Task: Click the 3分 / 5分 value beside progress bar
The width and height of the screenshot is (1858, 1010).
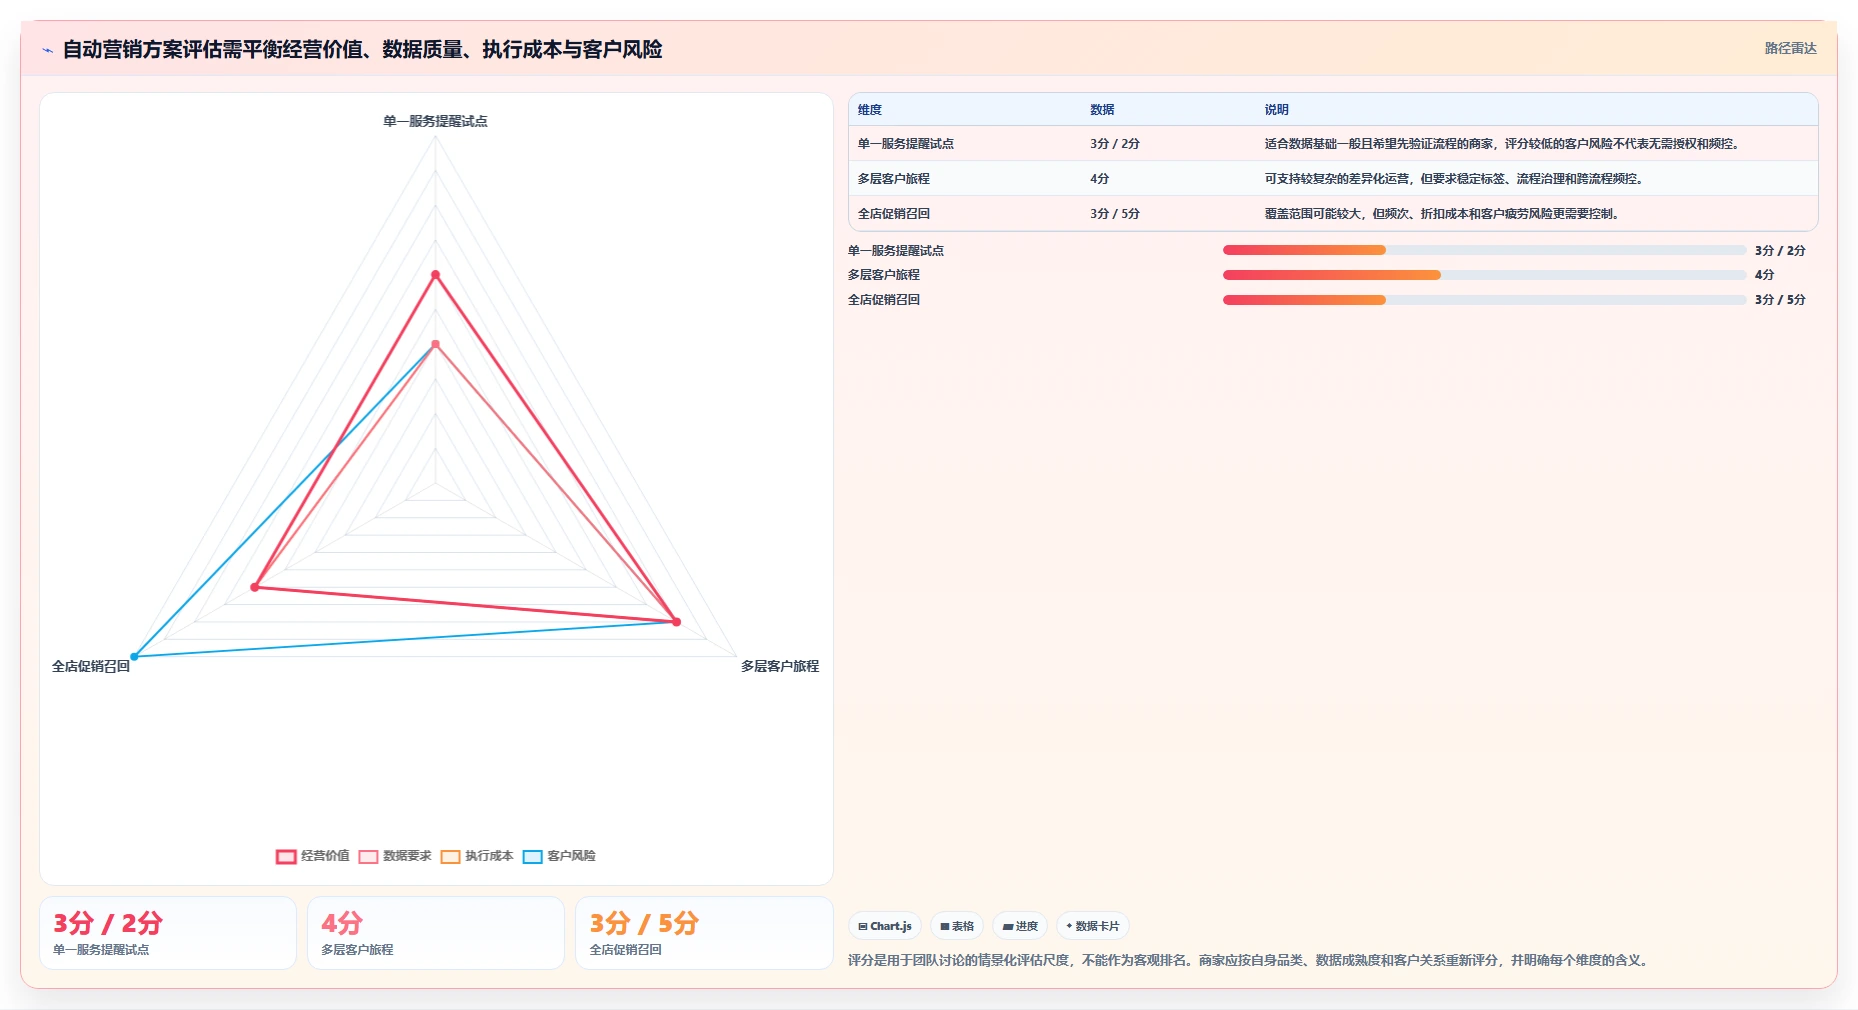Action: (1780, 300)
